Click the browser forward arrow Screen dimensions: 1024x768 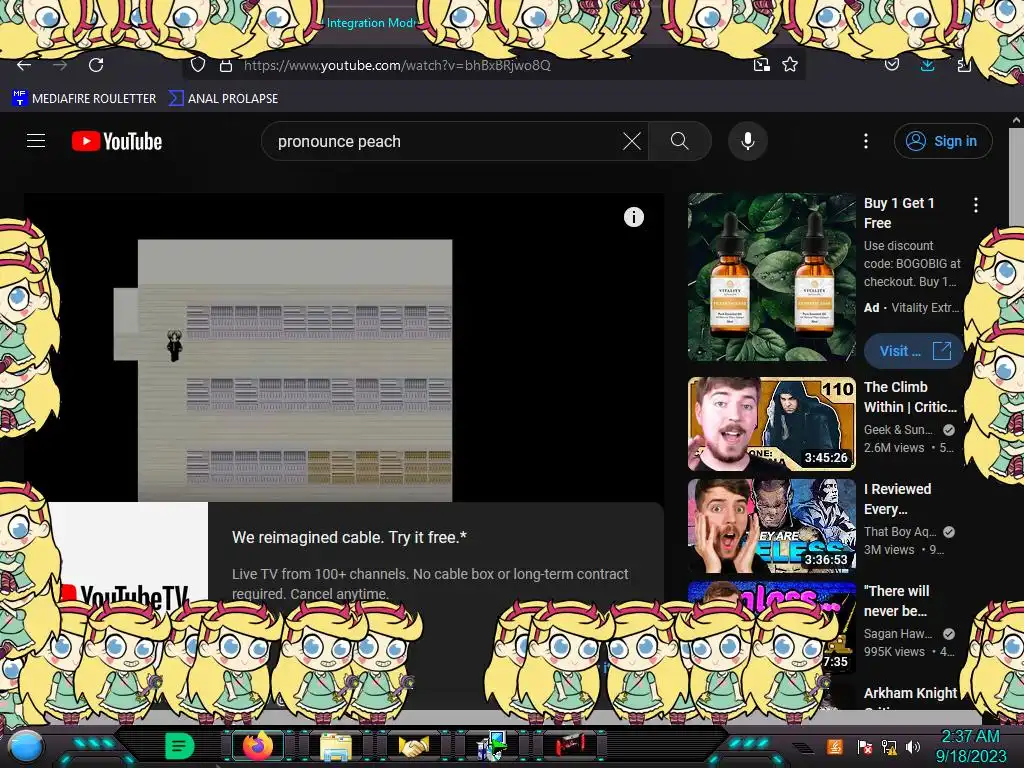pyautogui.click(x=60, y=65)
